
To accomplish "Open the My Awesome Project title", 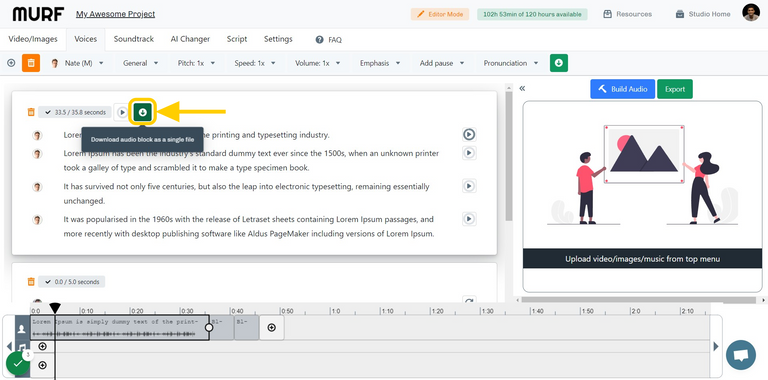I will click(115, 14).
